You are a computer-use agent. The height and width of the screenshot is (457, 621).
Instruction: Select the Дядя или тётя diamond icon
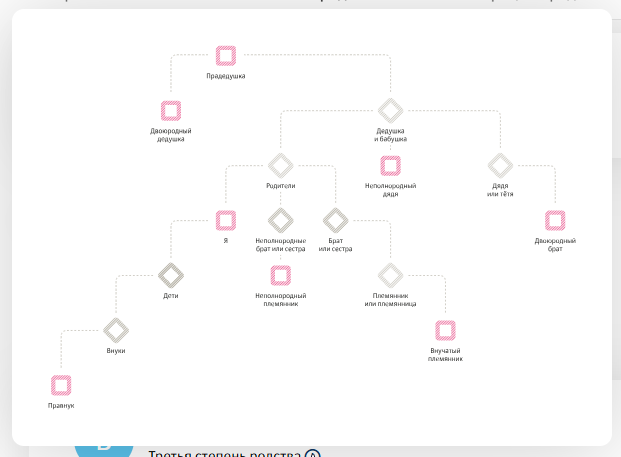pyautogui.click(x=500, y=165)
